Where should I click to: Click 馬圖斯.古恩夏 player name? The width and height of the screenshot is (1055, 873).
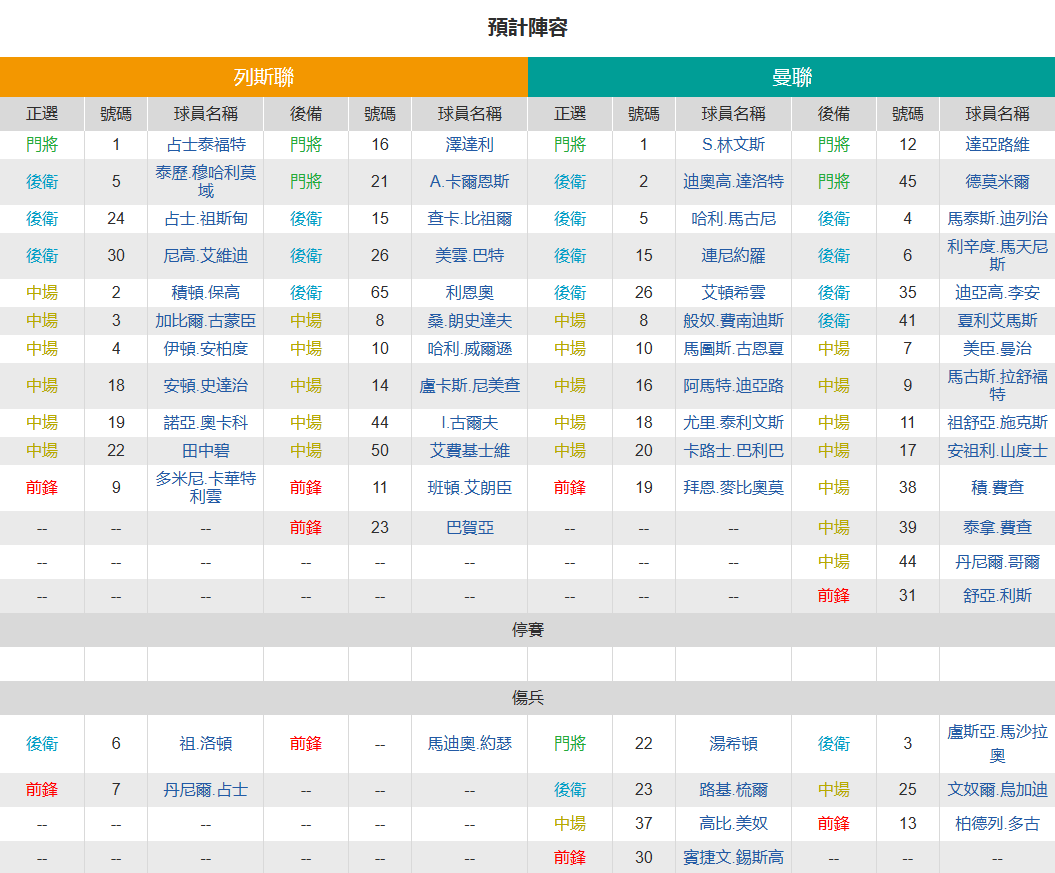pyautogui.click(x=733, y=348)
